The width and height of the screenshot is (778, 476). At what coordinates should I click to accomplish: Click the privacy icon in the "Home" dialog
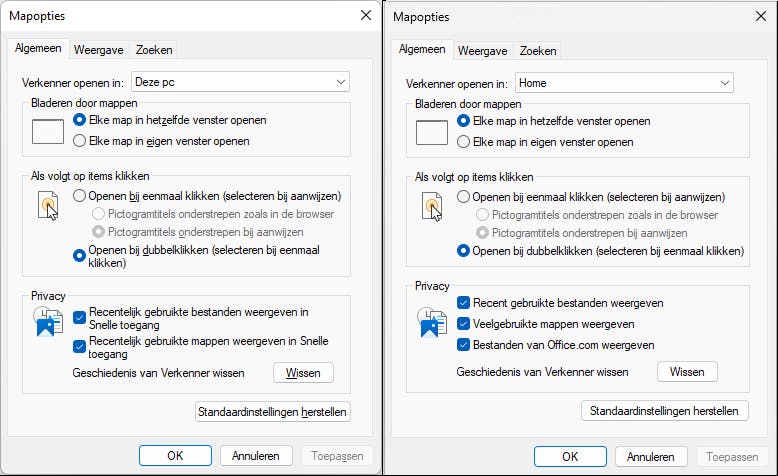click(x=433, y=321)
